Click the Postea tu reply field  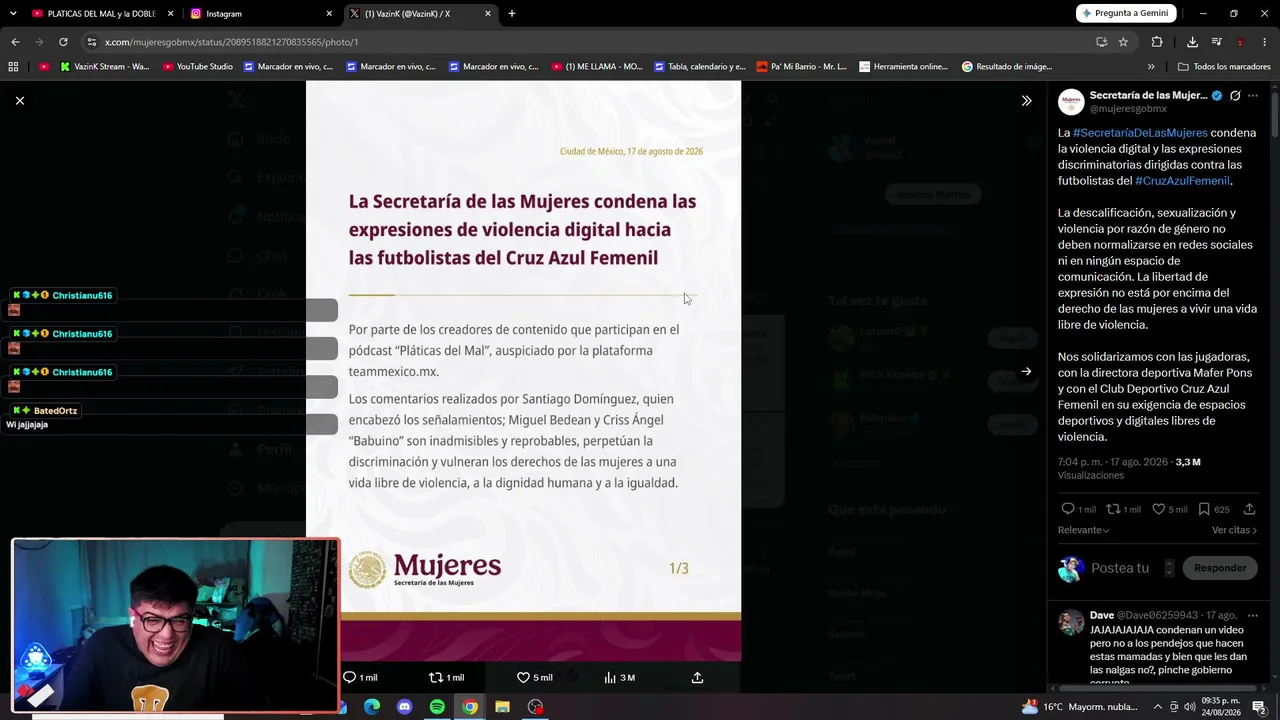click(x=1120, y=568)
